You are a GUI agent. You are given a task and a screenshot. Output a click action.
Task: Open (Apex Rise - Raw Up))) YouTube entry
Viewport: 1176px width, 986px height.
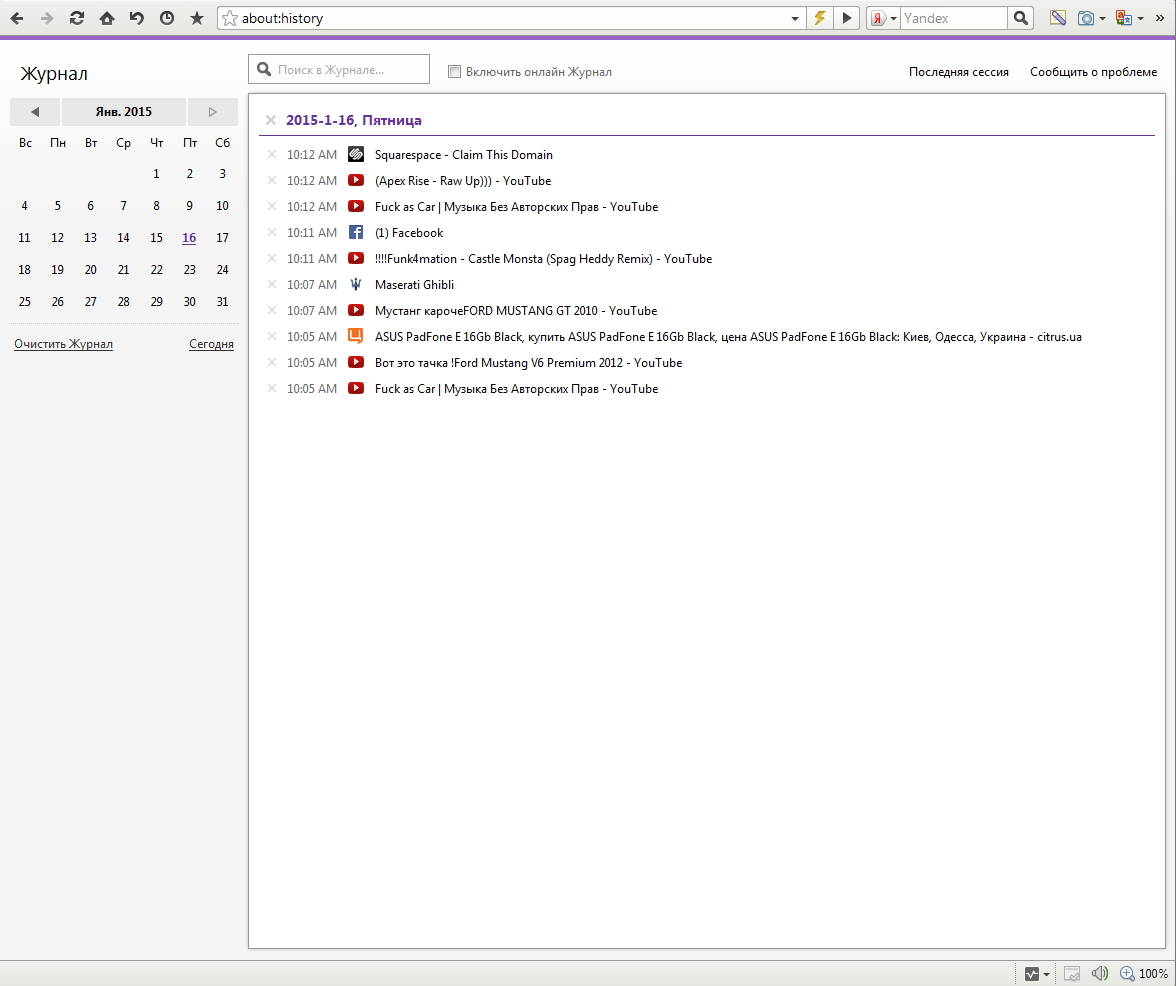pyautogui.click(x=463, y=181)
